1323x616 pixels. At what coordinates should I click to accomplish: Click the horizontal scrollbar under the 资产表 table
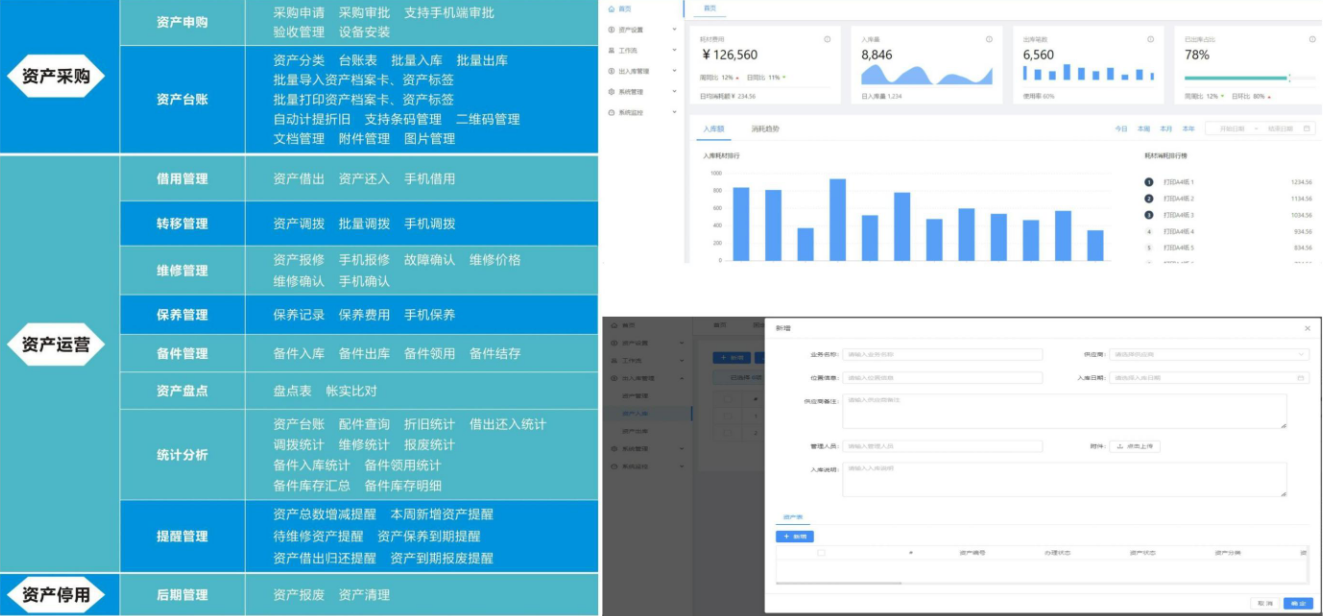(838, 582)
